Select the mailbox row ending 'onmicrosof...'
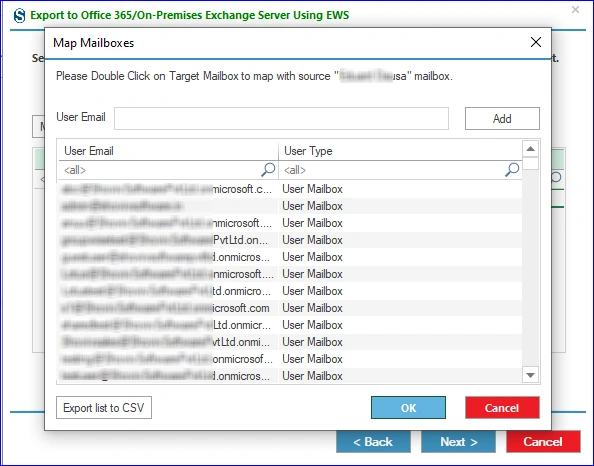The image size is (594, 466). (x=290, y=359)
